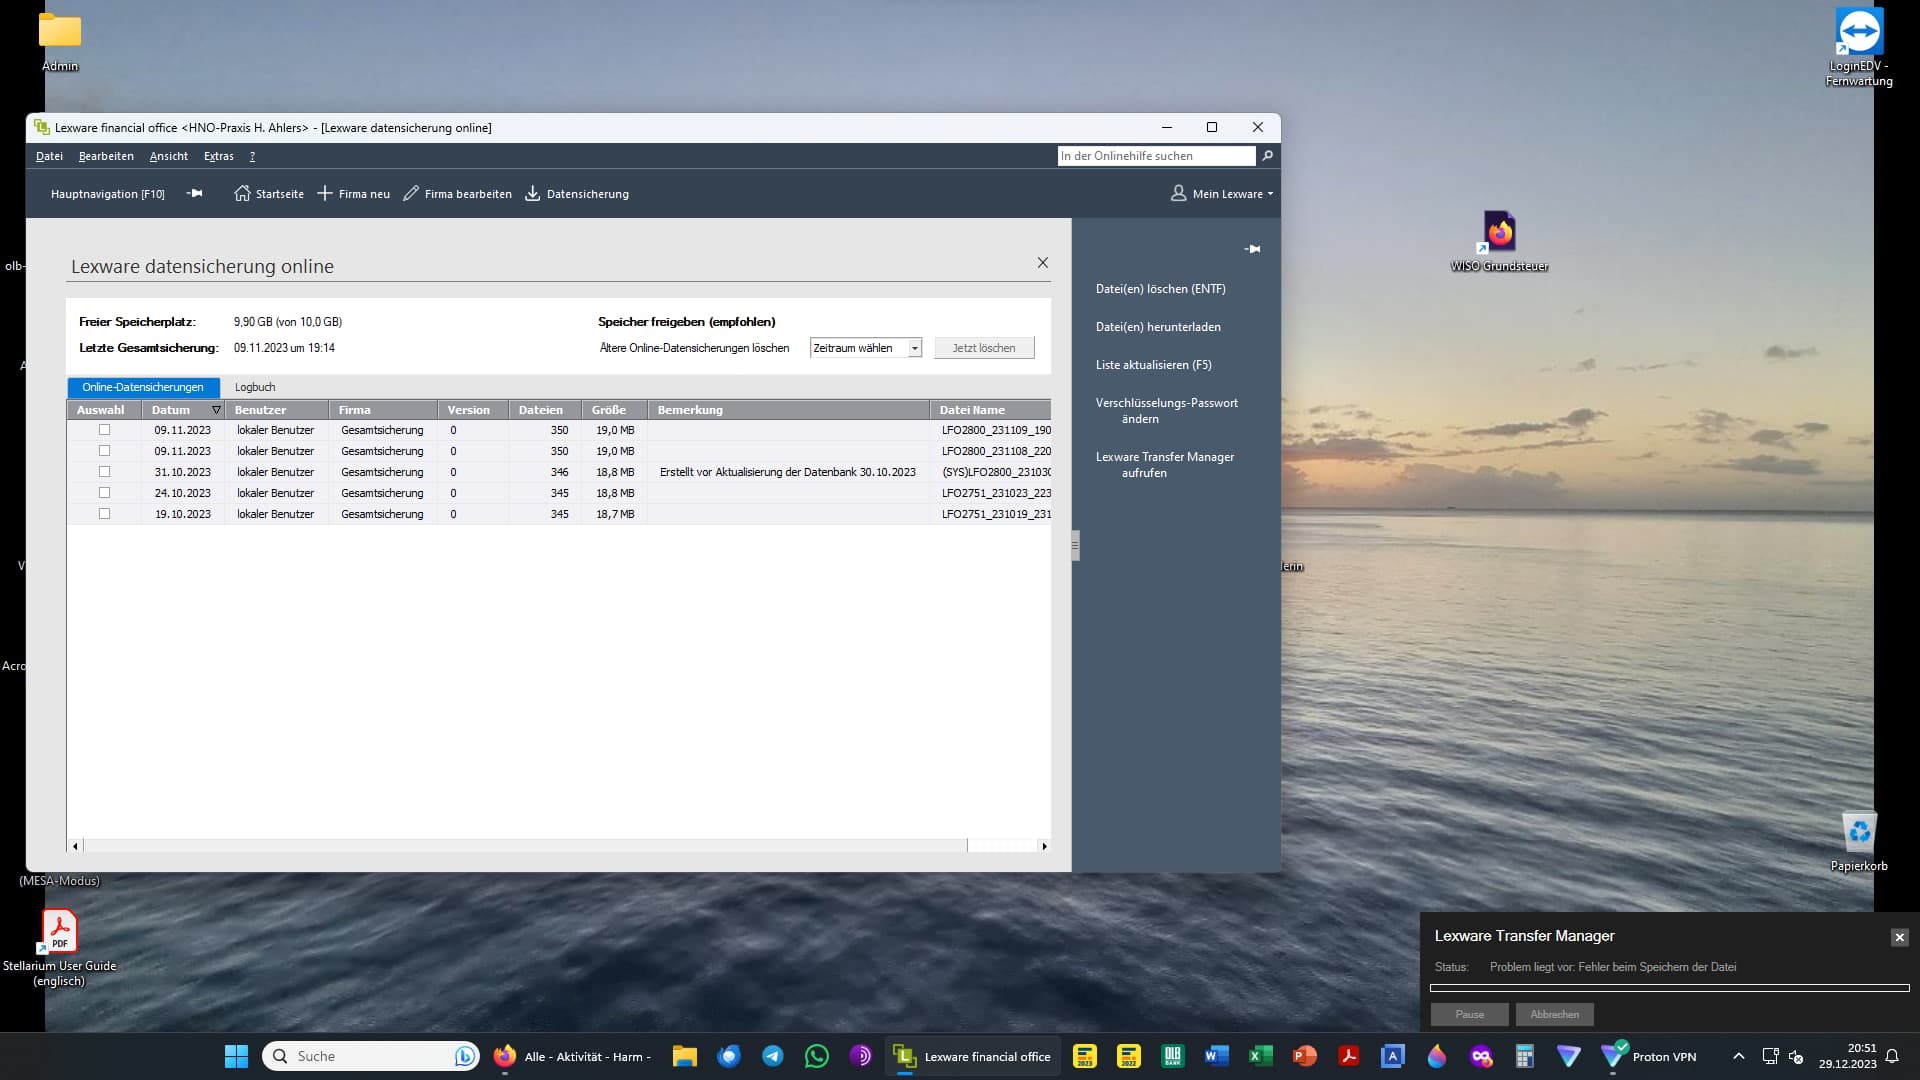Click the Datum column sort arrow
The width and height of the screenshot is (1920, 1080).
[x=216, y=410]
